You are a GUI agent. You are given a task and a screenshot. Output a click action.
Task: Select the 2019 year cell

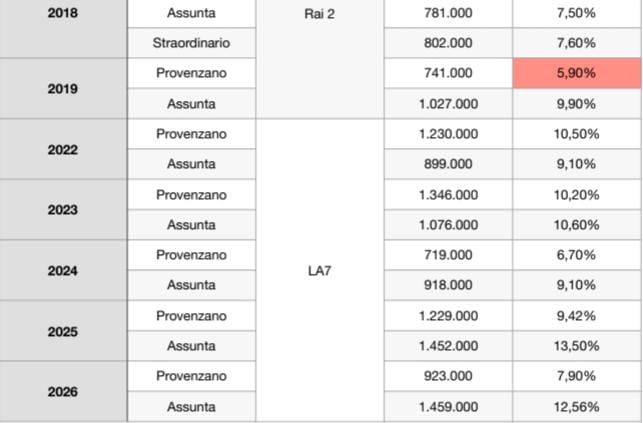tap(63, 89)
